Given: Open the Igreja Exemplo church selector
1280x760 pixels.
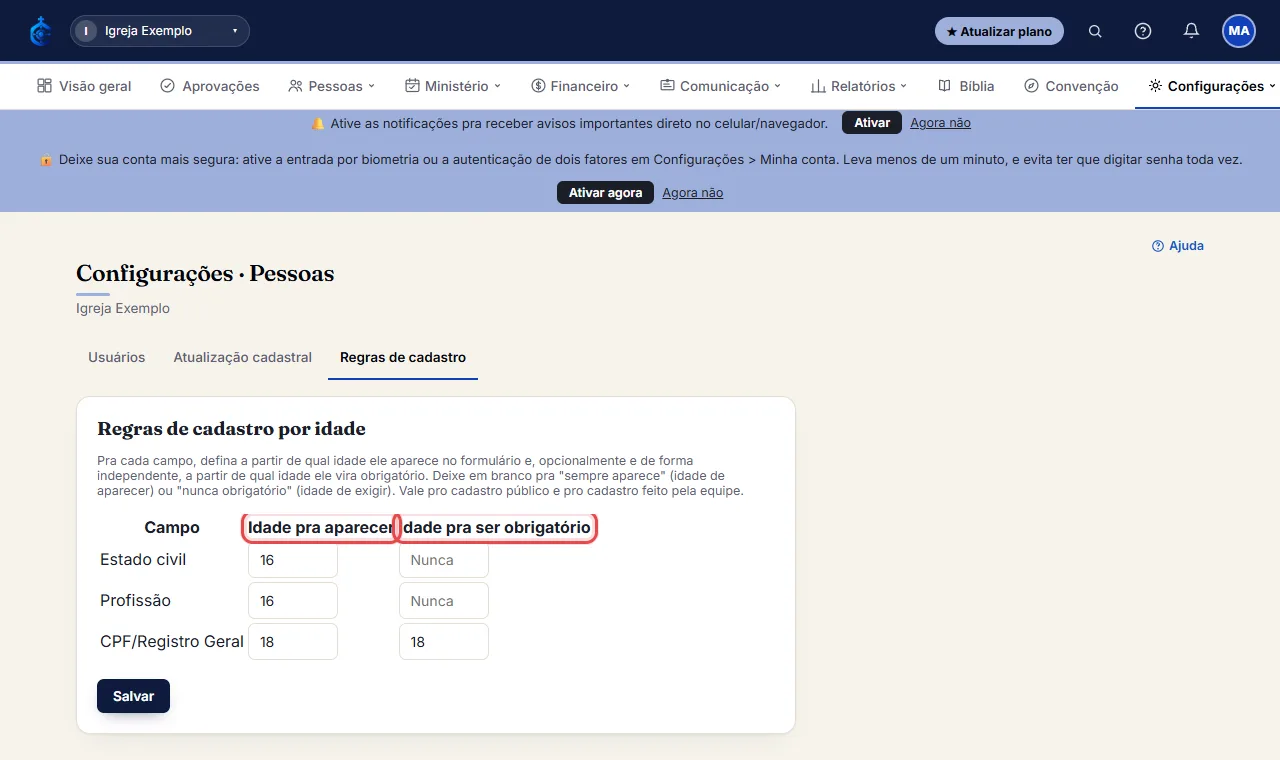Looking at the screenshot, I should tap(160, 31).
